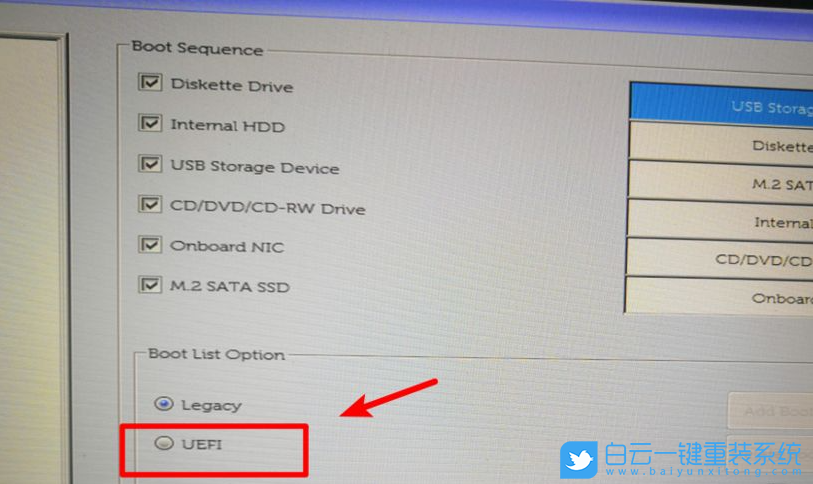The height and width of the screenshot is (484, 813).
Task: Click the UEFI label text
Action: pyautogui.click(x=202, y=444)
